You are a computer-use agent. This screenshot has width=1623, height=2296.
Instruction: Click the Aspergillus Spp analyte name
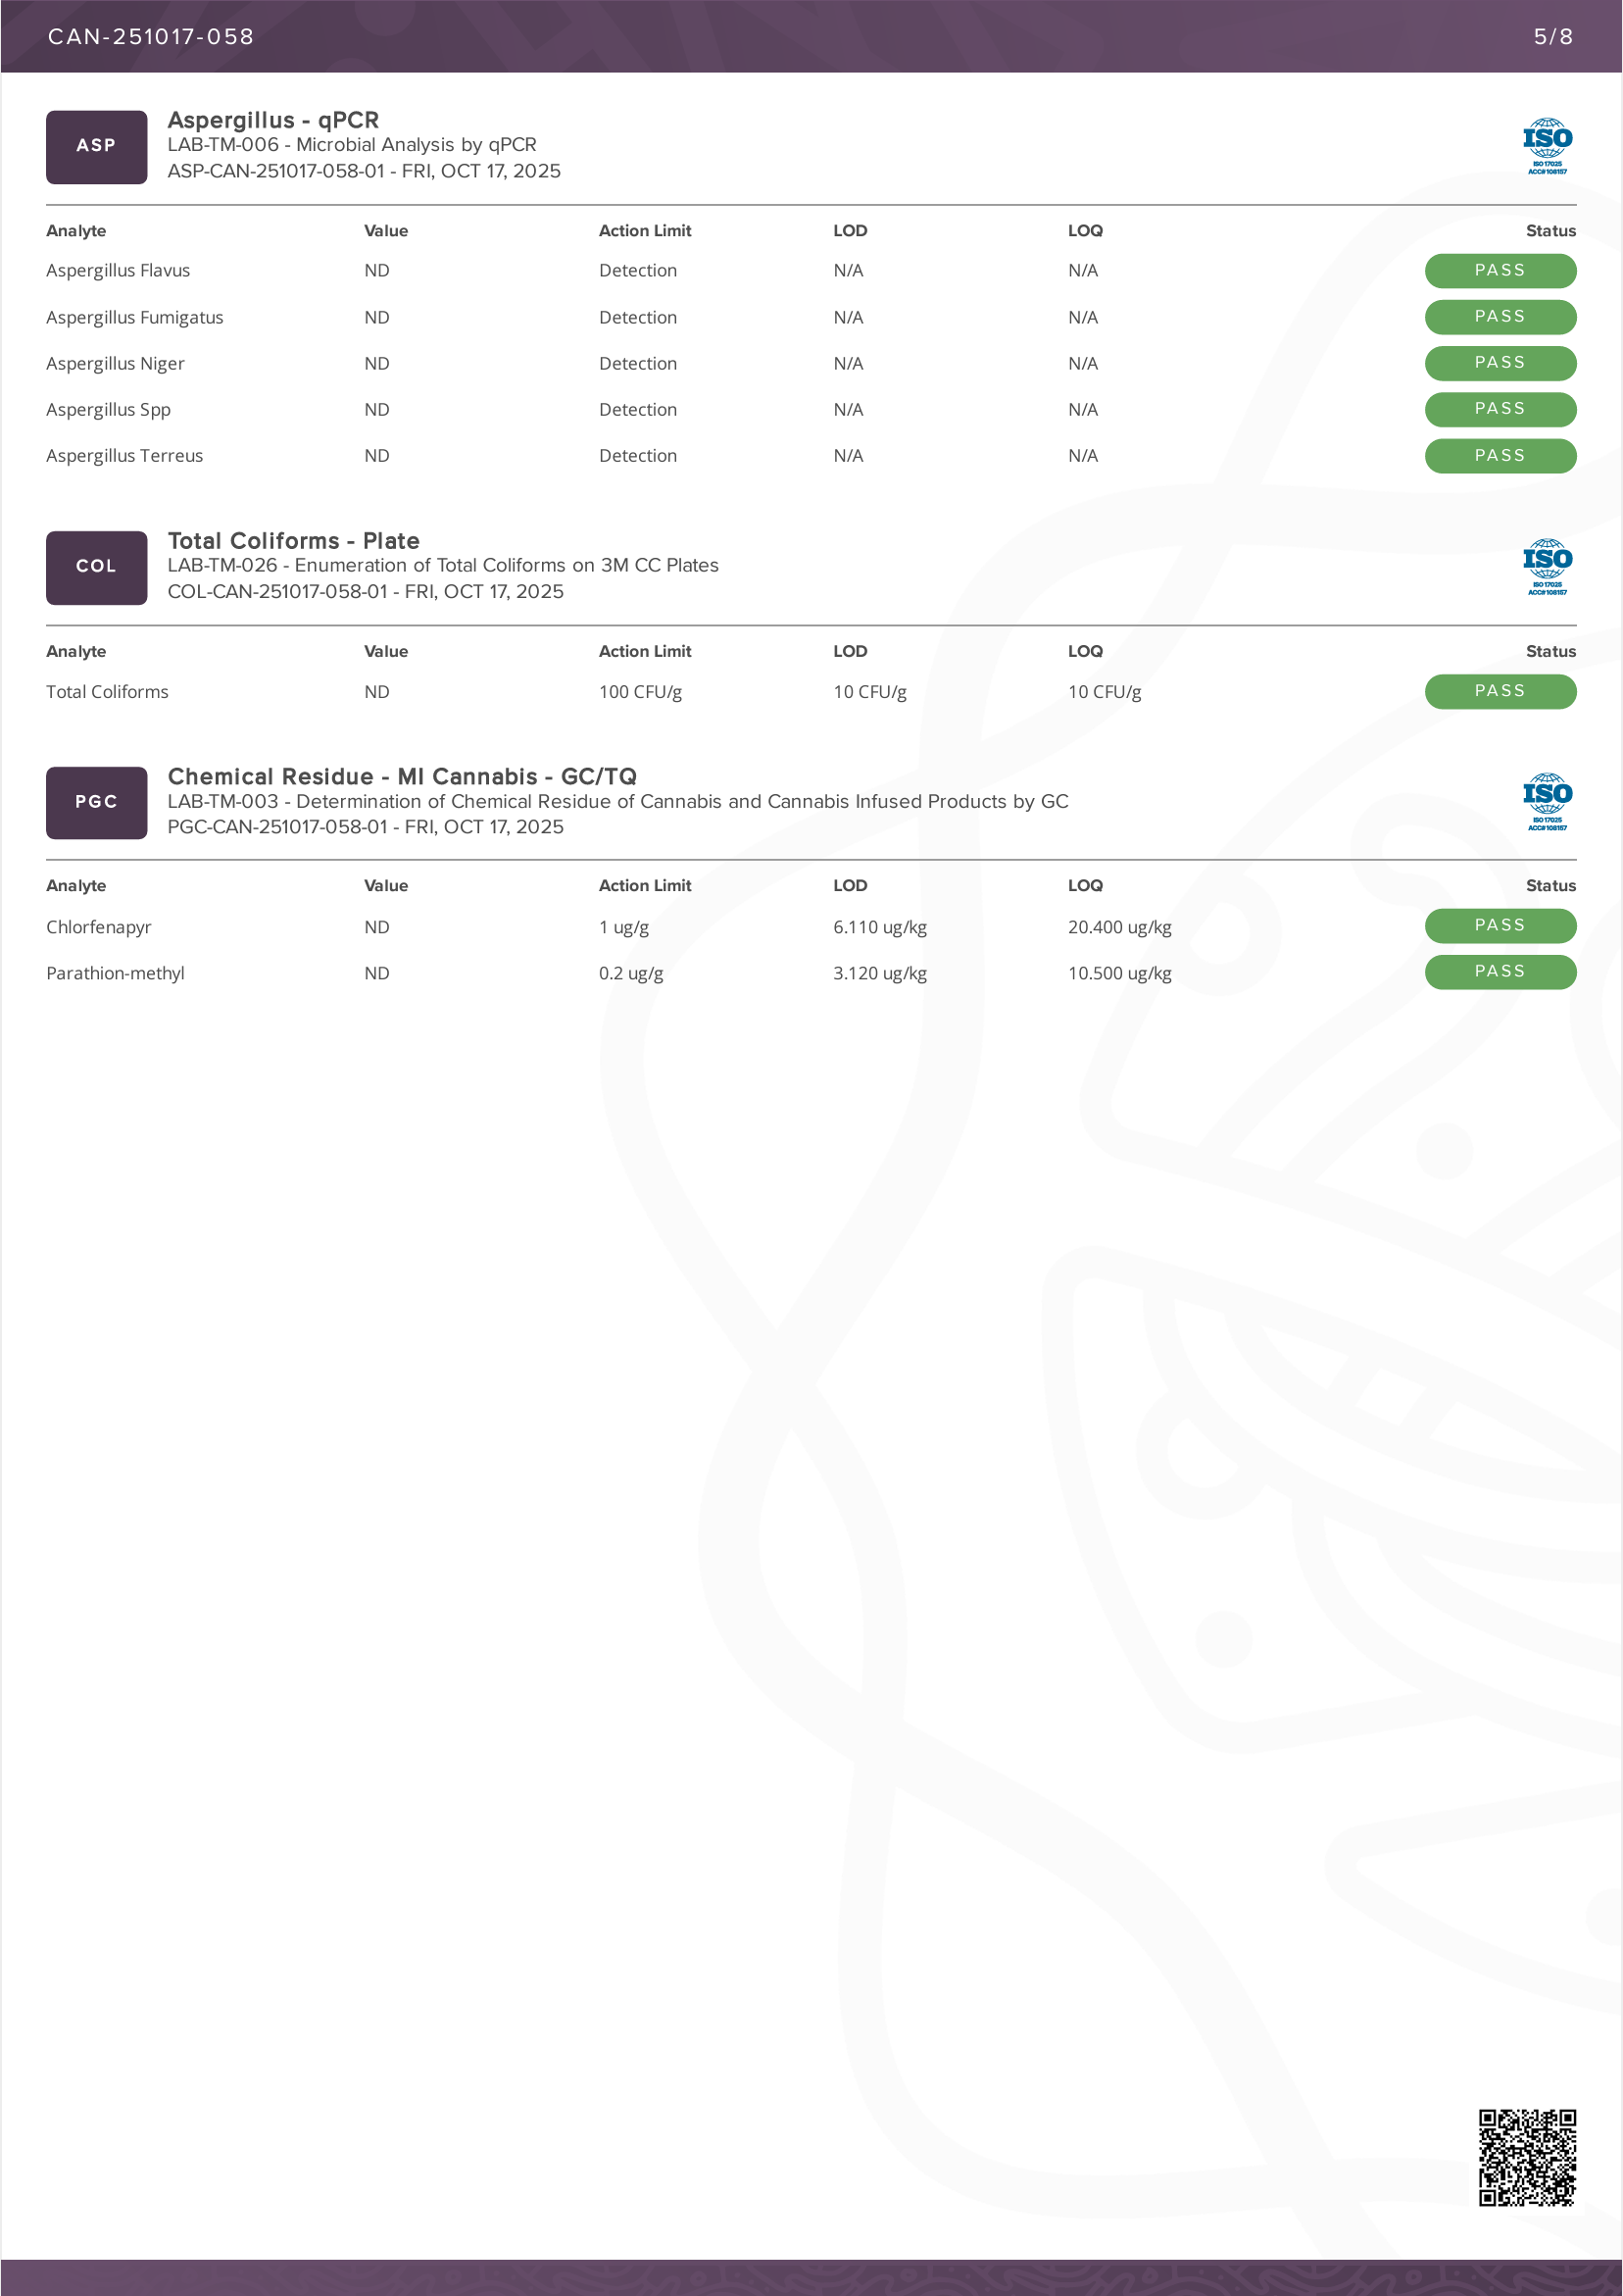click(x=108, y=410)
